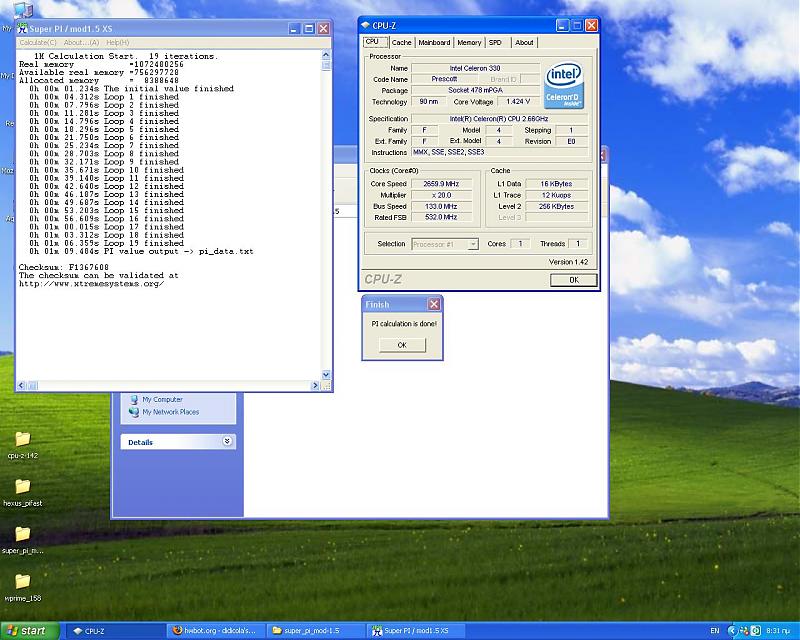This screenshot has width=800, height=640.
Task: Open the wprime_158 desktop folder
Action: [x=22, y=582]
